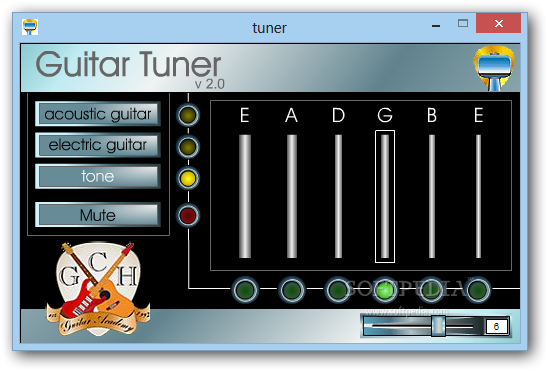Close the tuner window
The height and width of the screenshot is (371, 548).
pos(498,23)
